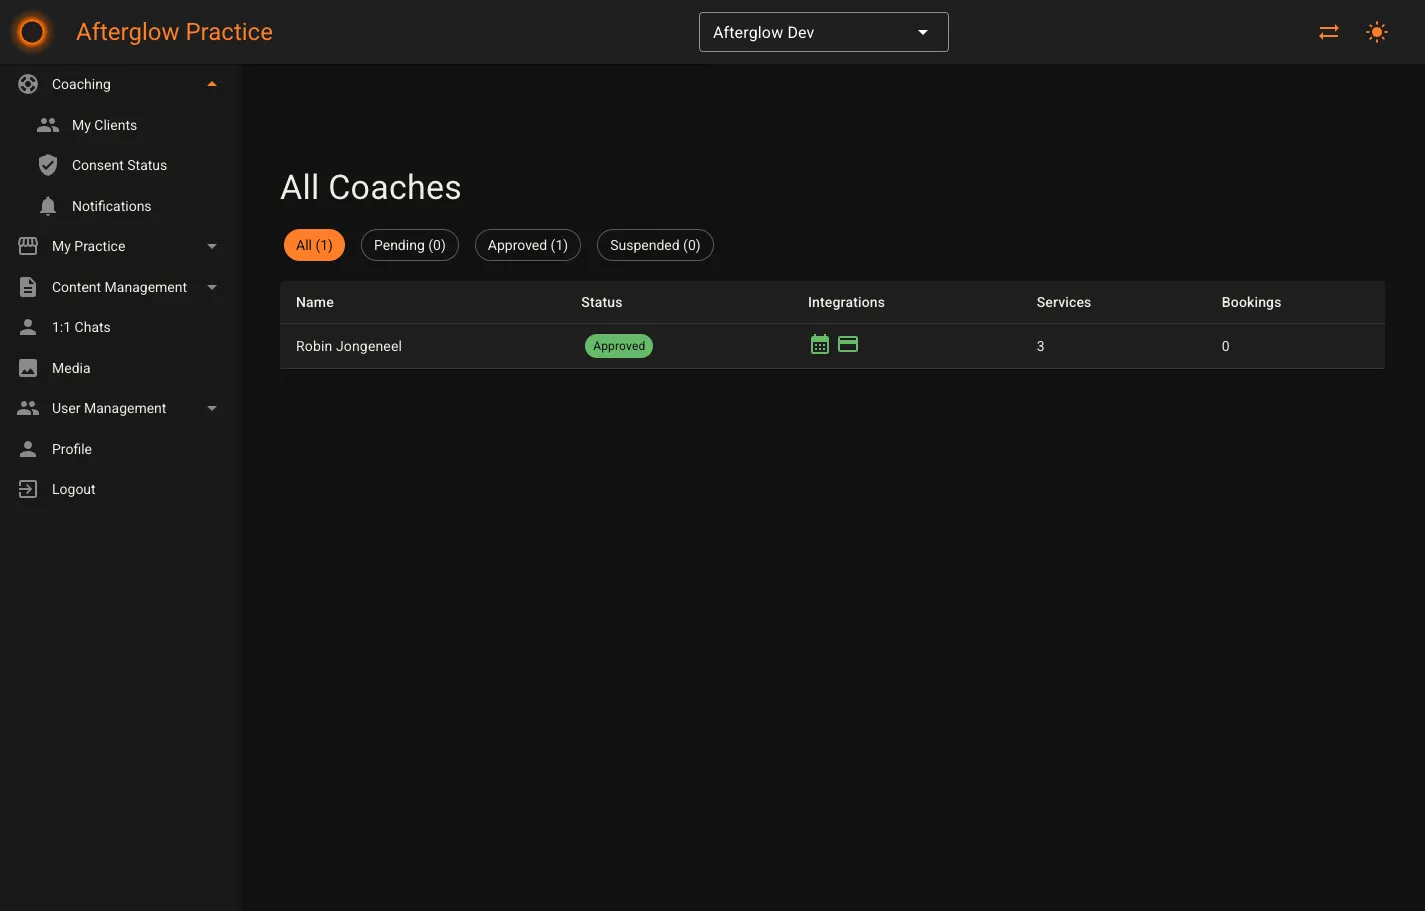Click the Consent Status shield icon
Screen dimensions: 1425x911
pyautogui.click(x=47, y=165)
